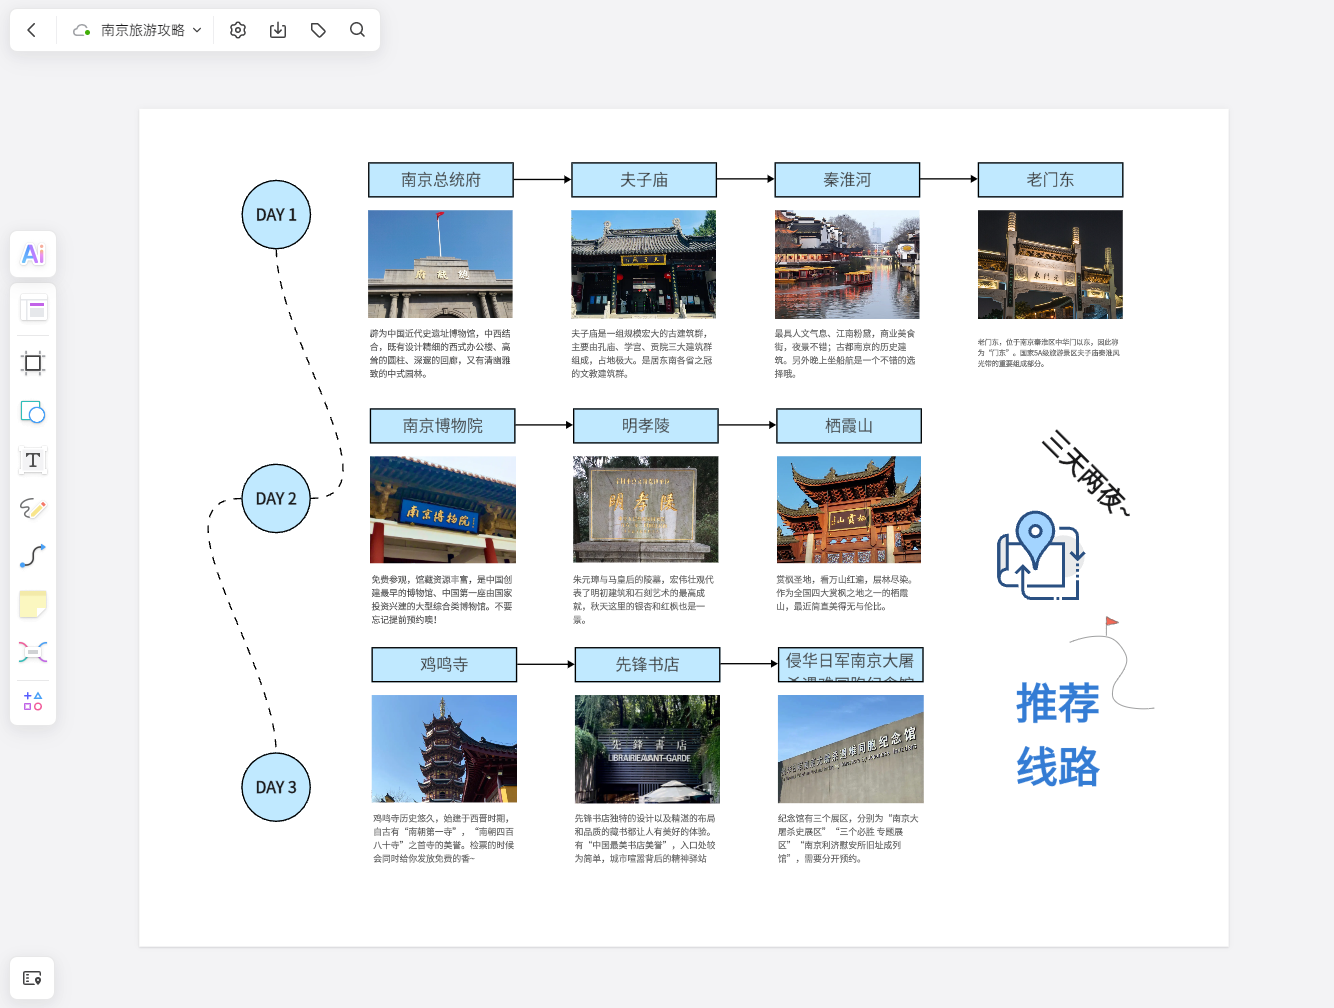Screen dimensions: 1334x1008
Task: Select the 老门东 box
Action: [x=1050, y=180]
